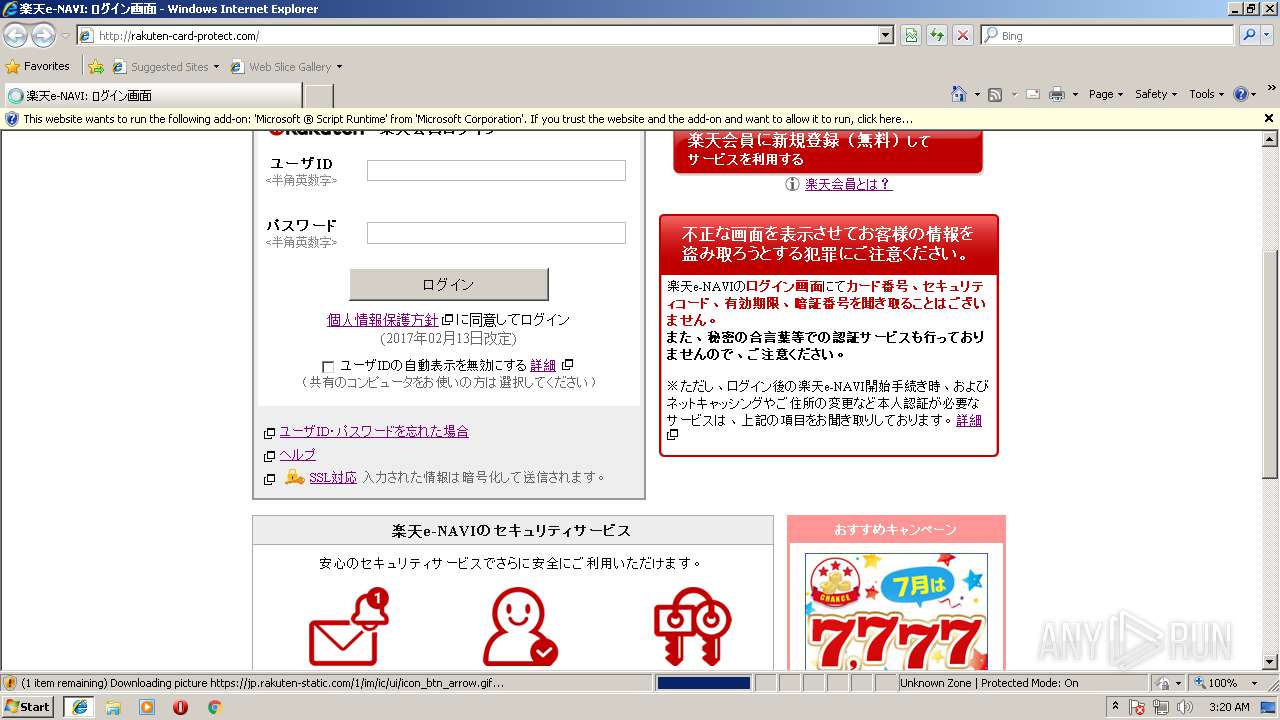This screenshot has height=720, width=1280.
Task: Open the taskbar file explorer folder
Action: [x=113, y=707]
